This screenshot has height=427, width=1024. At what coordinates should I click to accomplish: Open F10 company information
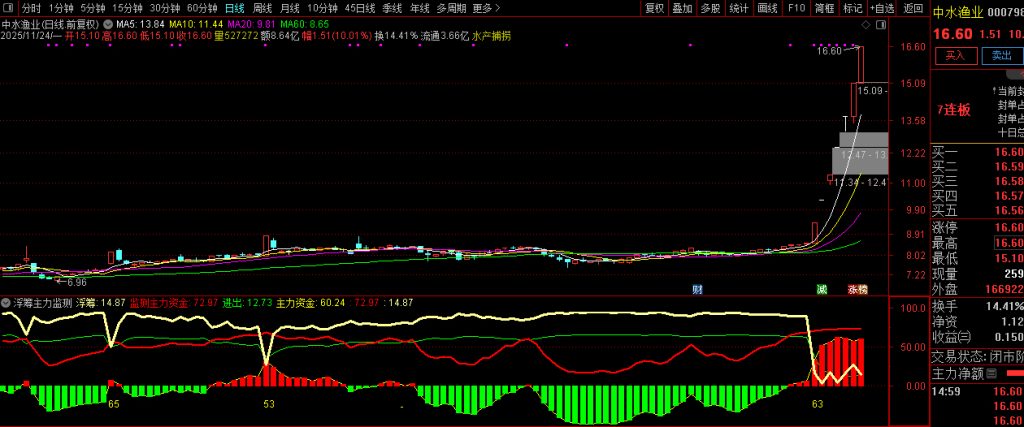pos(796,8)
